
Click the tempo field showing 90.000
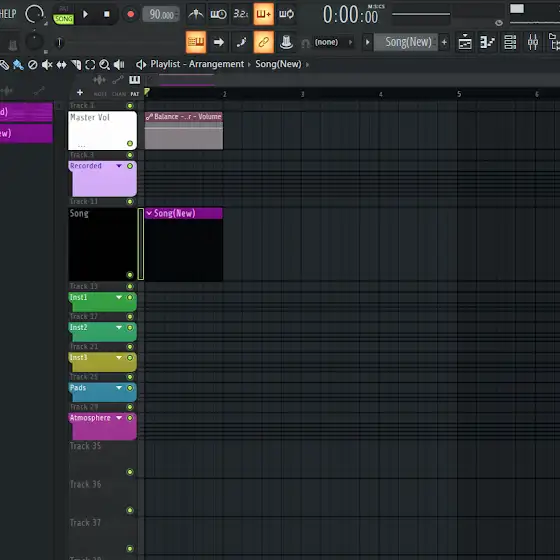[x=161, y=14]
